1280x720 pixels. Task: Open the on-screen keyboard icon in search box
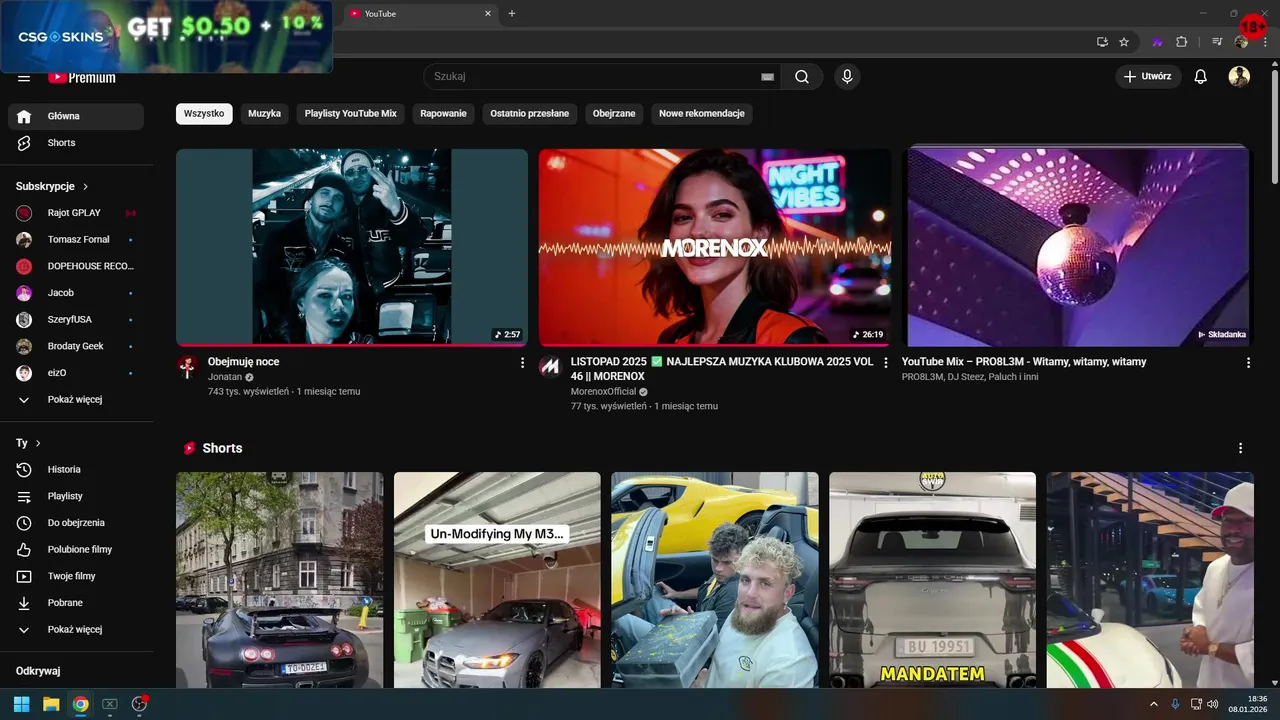tap(767, 77)
